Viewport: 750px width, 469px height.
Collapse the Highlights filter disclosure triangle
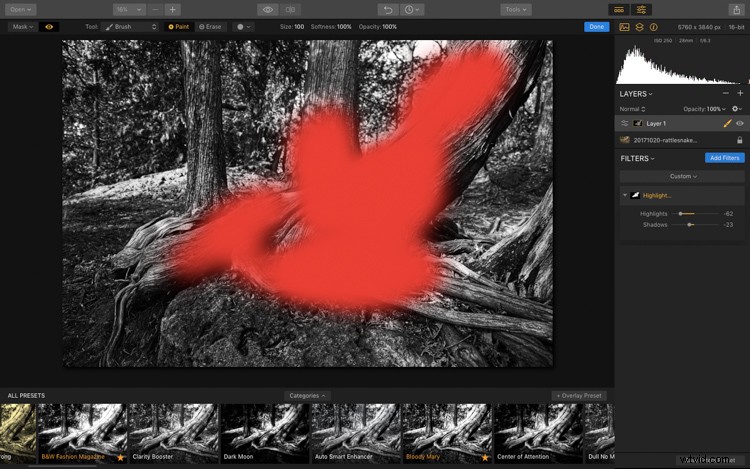[625, 195]
